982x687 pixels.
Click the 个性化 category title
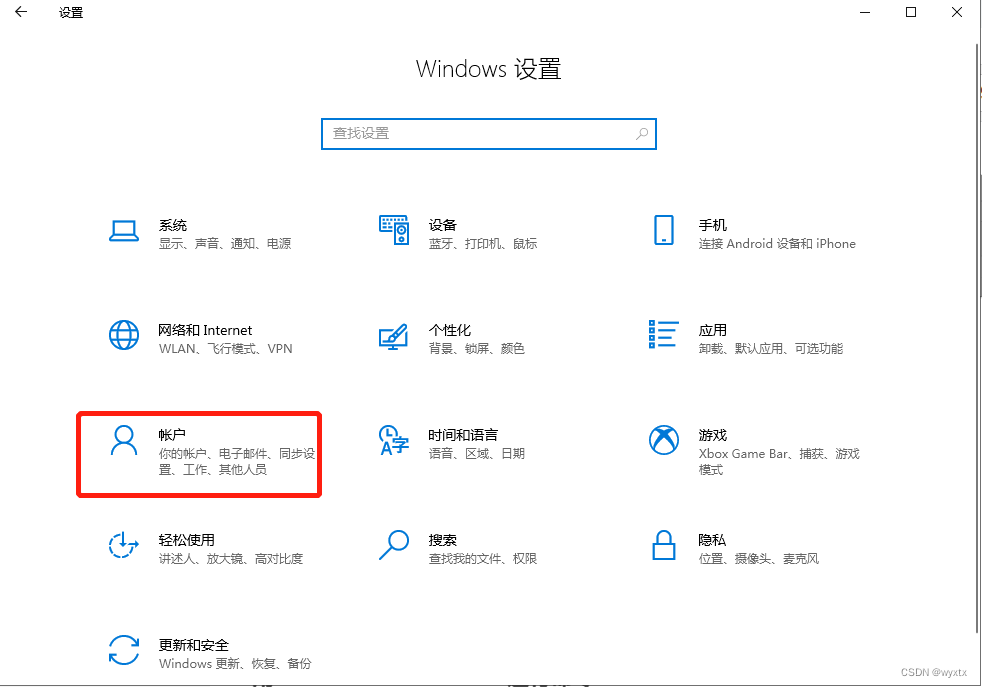(x=450, y=330)
